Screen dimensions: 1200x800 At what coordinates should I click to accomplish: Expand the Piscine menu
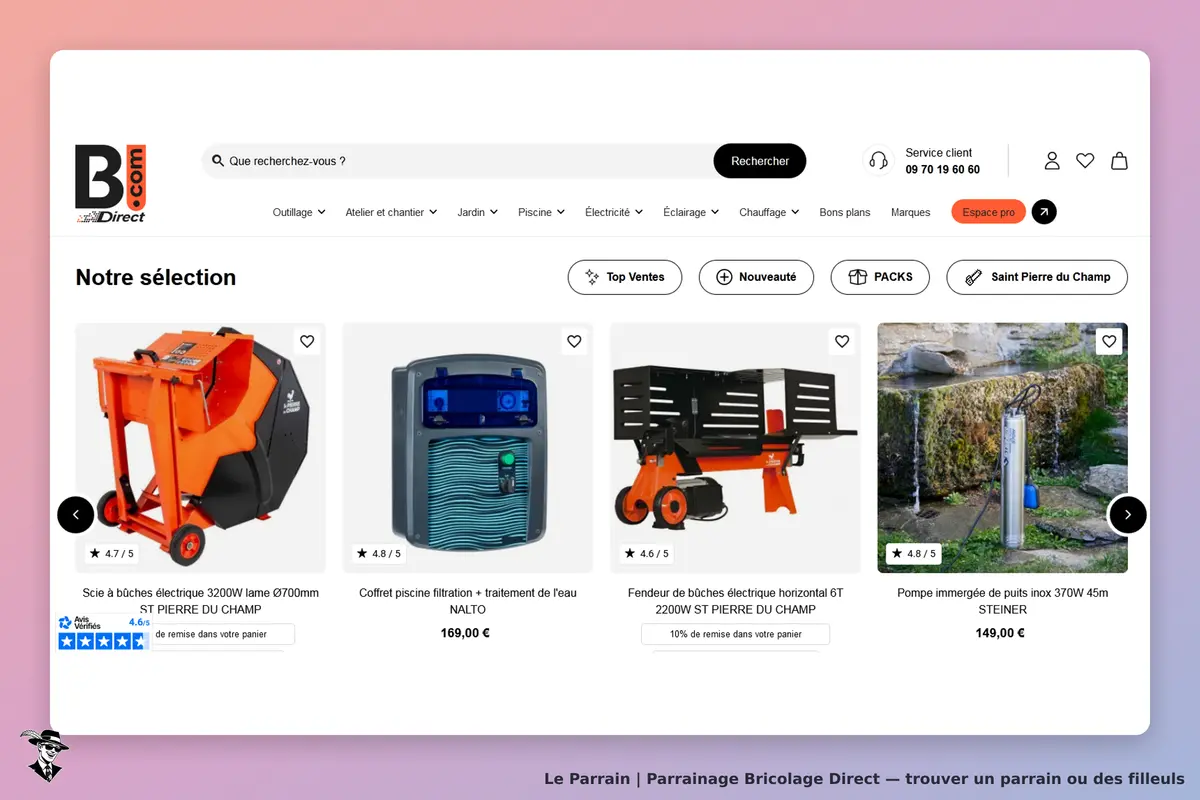[541, 212]
